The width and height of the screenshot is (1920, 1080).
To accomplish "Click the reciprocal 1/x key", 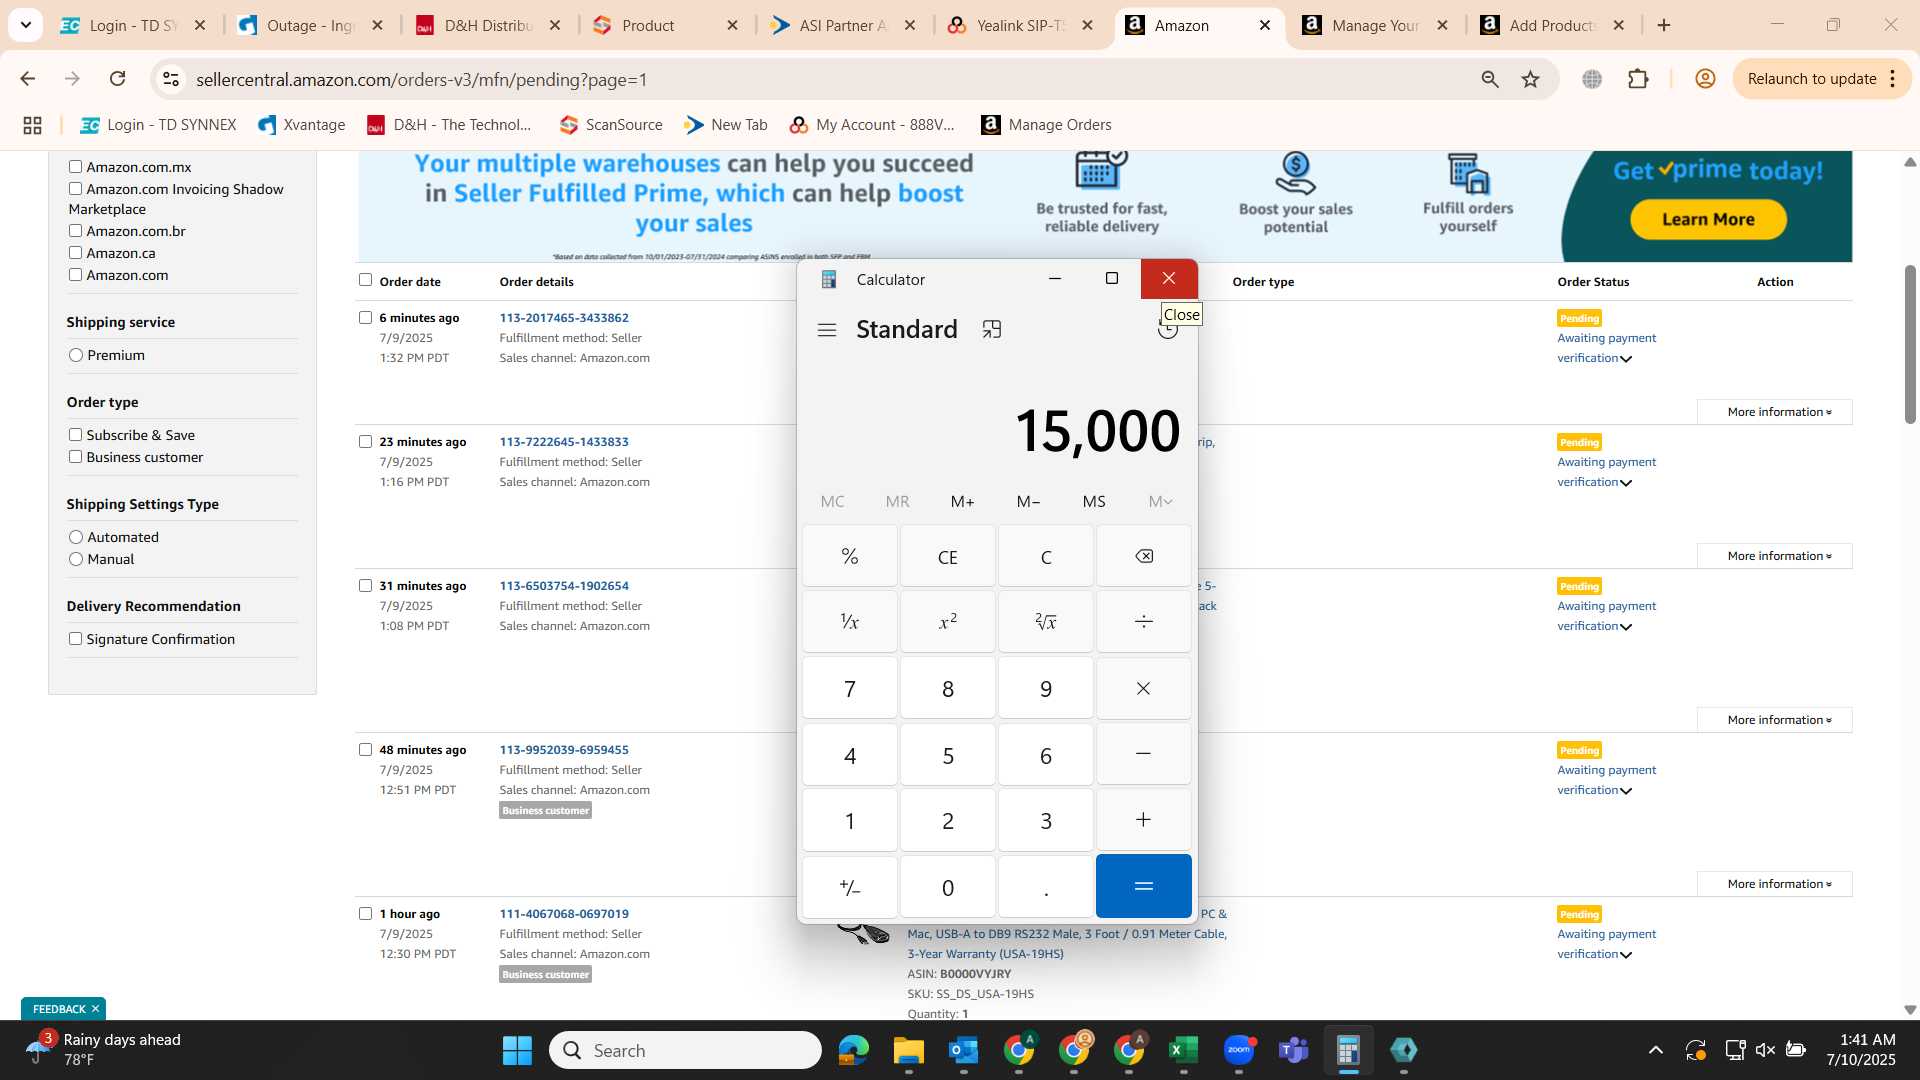I will click(850, 622).
